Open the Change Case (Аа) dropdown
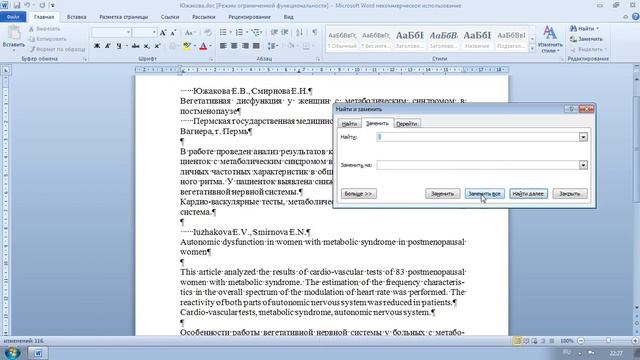Viewport: 640px width, 360px height. pyautogui.click(x=189, y=32)
